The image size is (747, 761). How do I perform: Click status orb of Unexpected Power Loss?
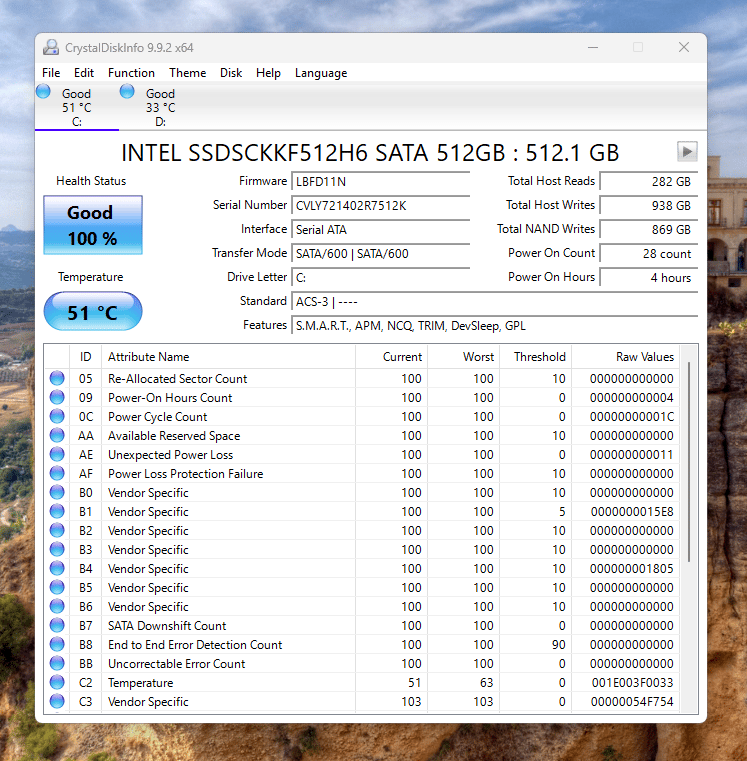(57, 454)
